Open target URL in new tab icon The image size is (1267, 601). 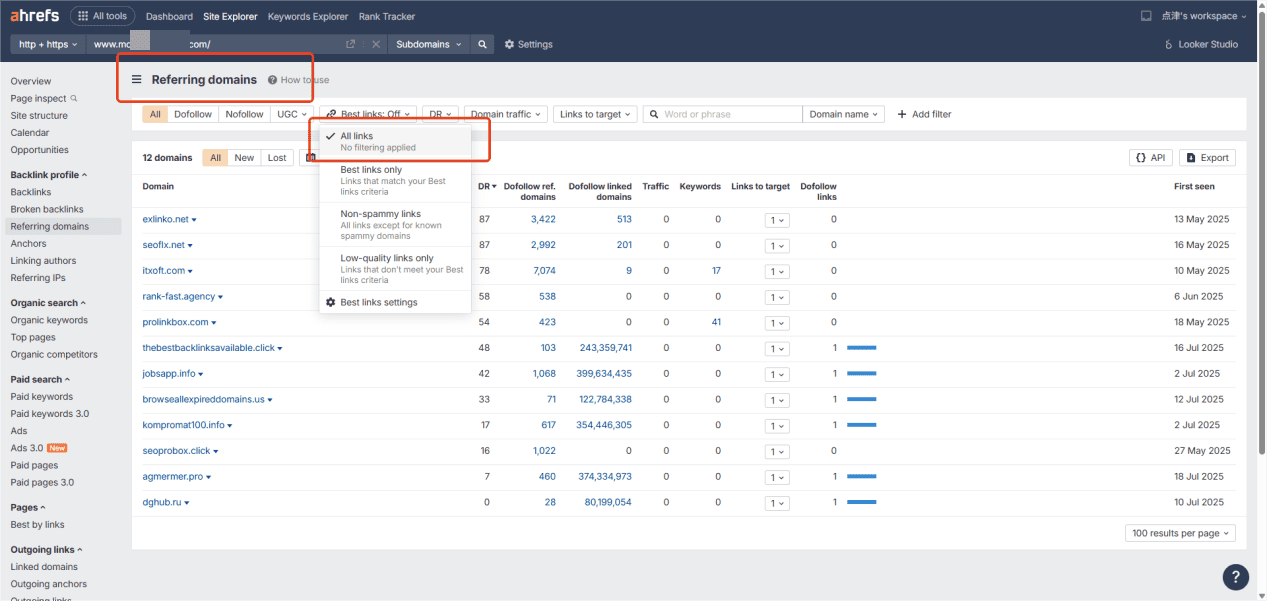(x=350, y=44)
